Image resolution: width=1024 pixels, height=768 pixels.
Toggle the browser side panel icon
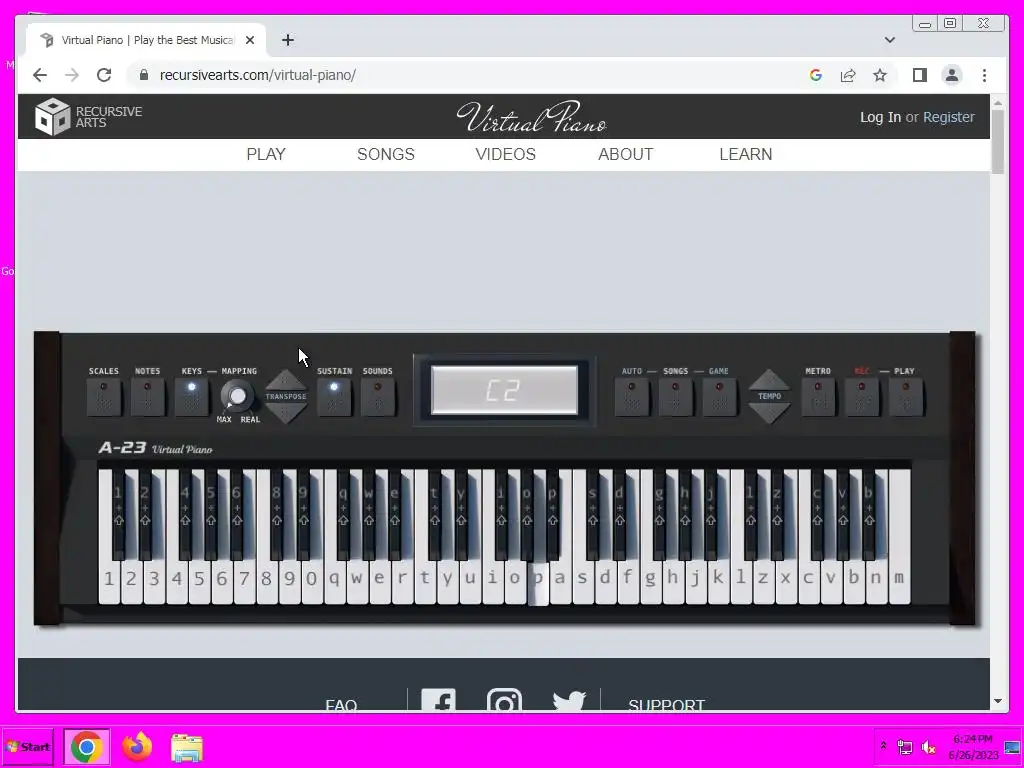[920, 75]
